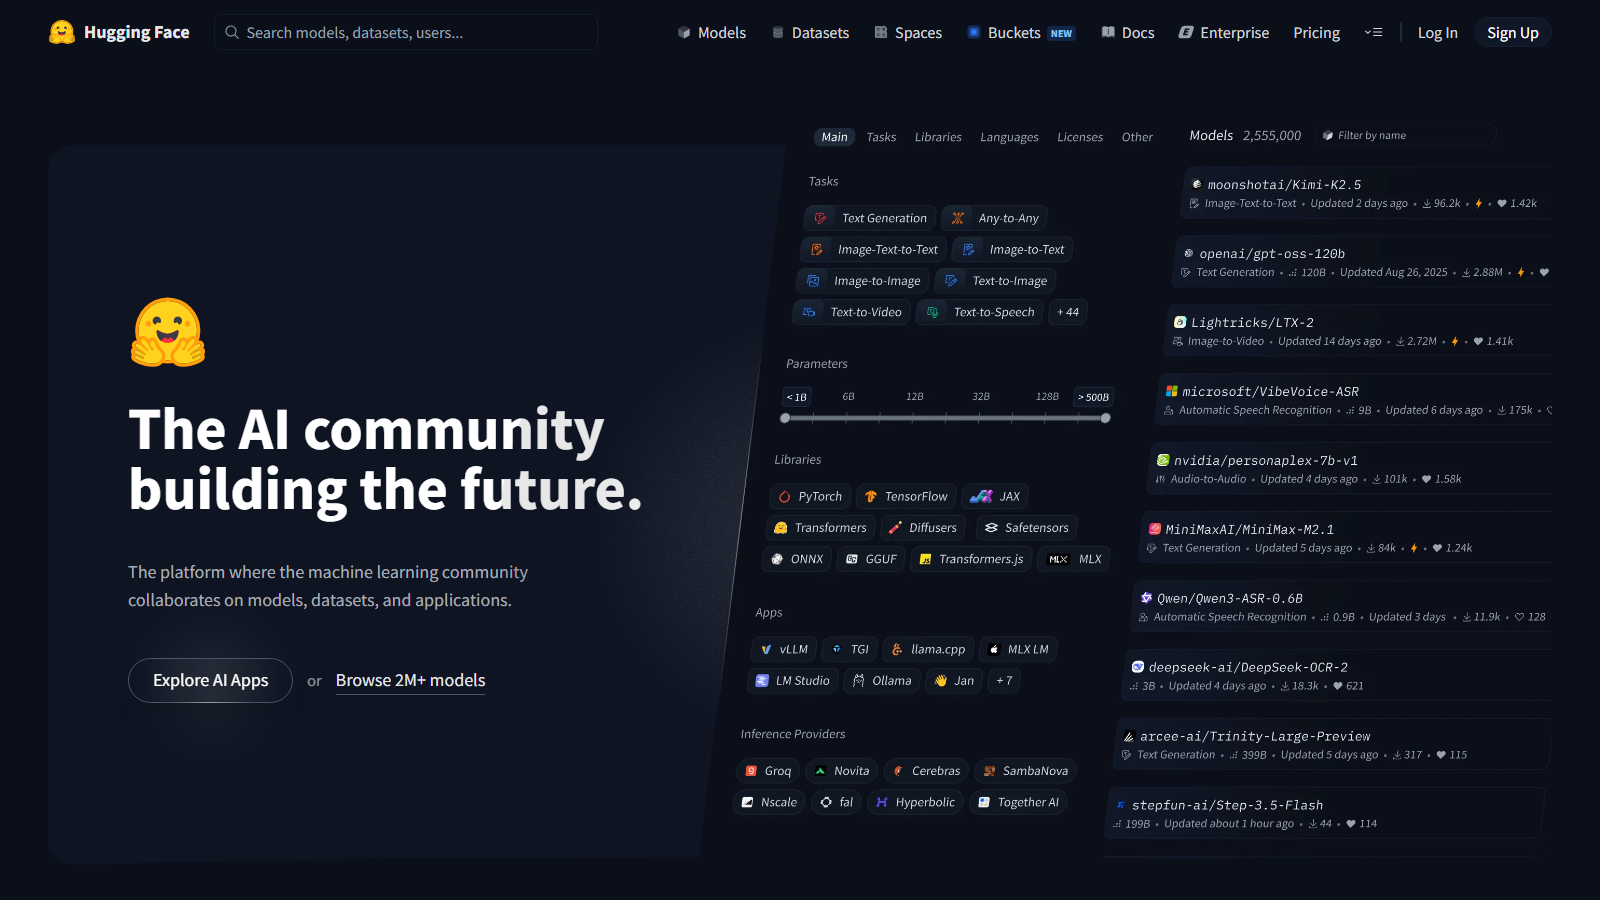Expand the +7 more apps chip
Viewport: 1600px width, 900px height.
[x=1004, y=681]
